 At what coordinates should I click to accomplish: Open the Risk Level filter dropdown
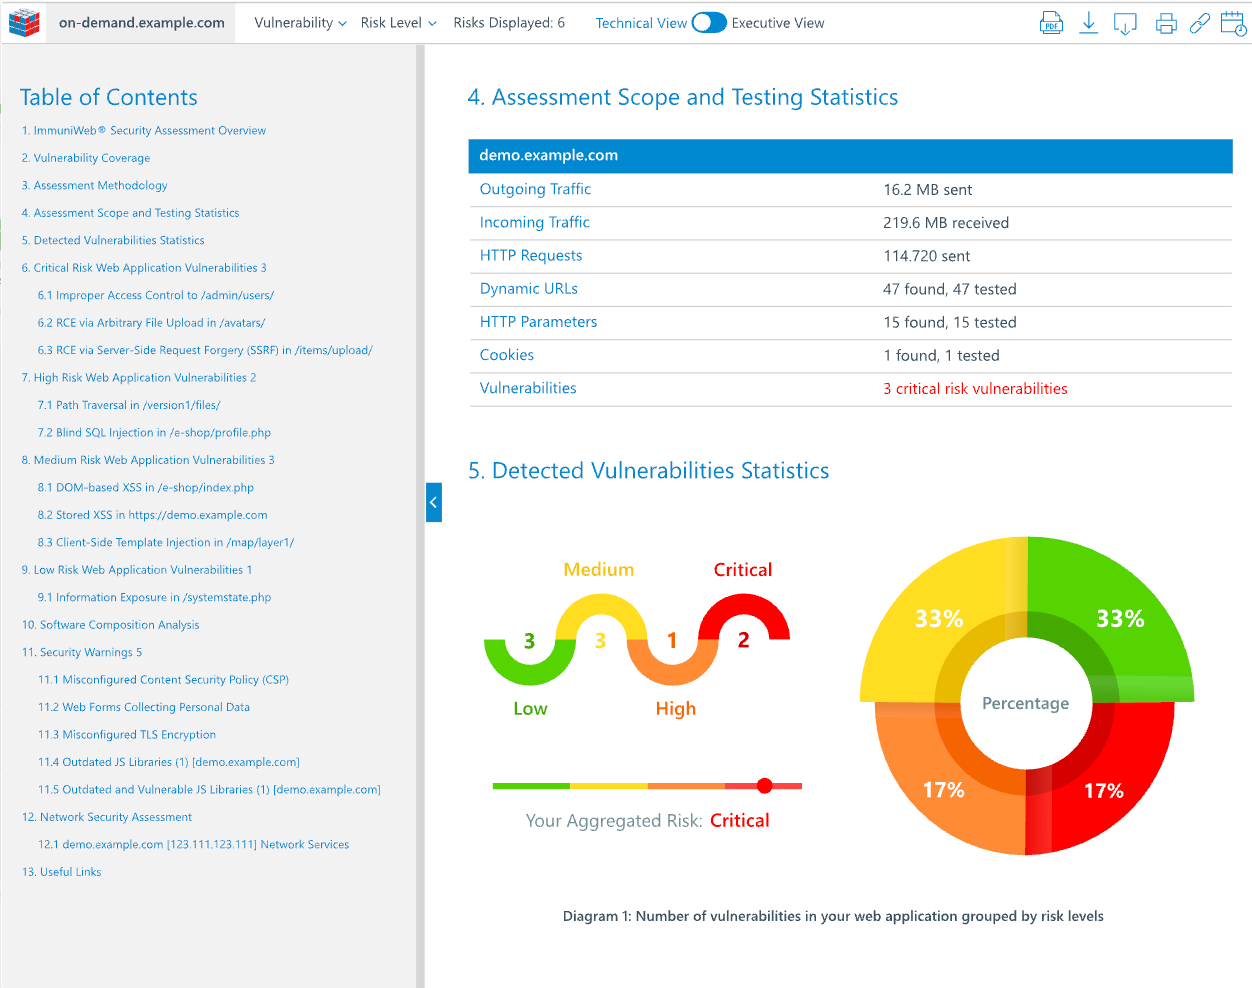tap(399, 23)
